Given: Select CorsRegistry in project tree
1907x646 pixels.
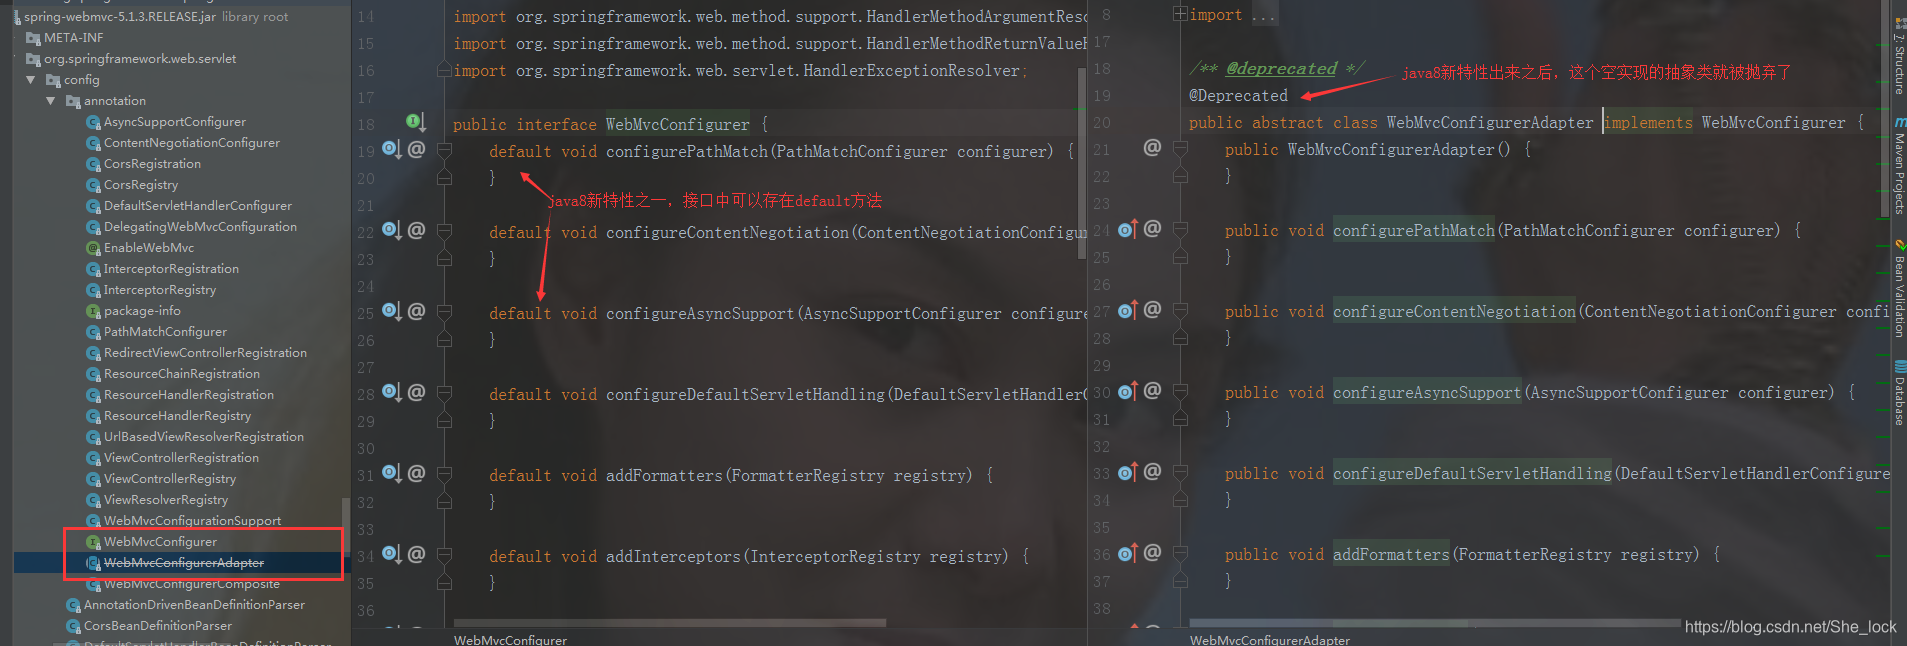Looking at the screenshot, I should click(x=140, y=184).
